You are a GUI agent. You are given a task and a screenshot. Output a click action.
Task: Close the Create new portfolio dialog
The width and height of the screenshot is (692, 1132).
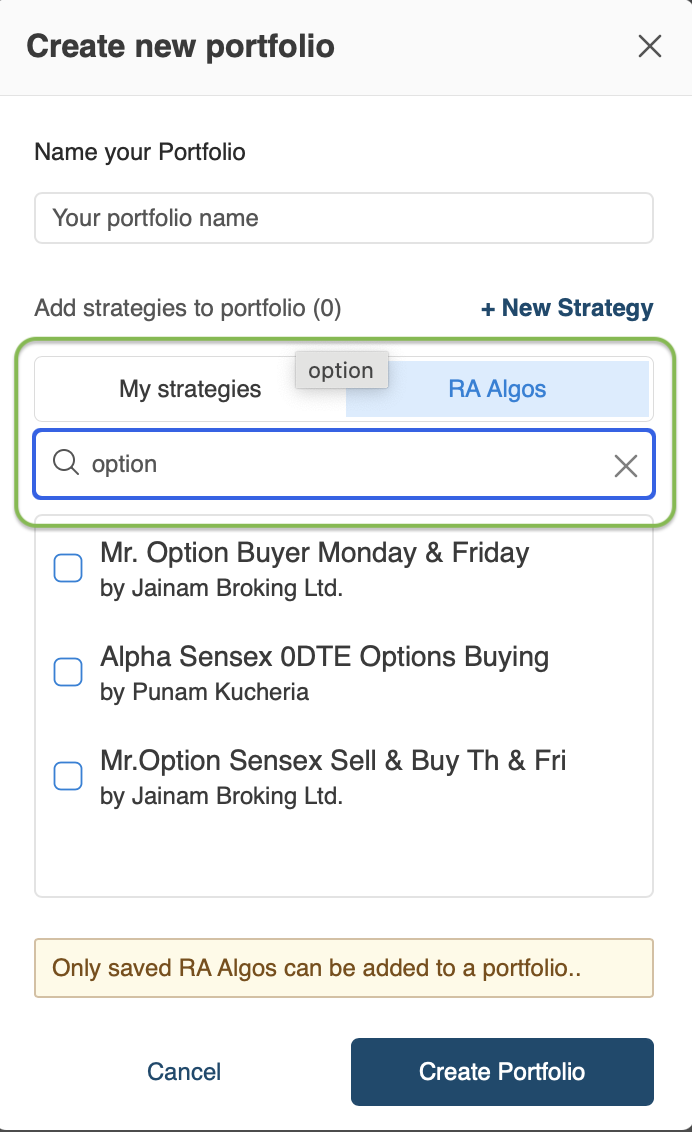(649, 46)
